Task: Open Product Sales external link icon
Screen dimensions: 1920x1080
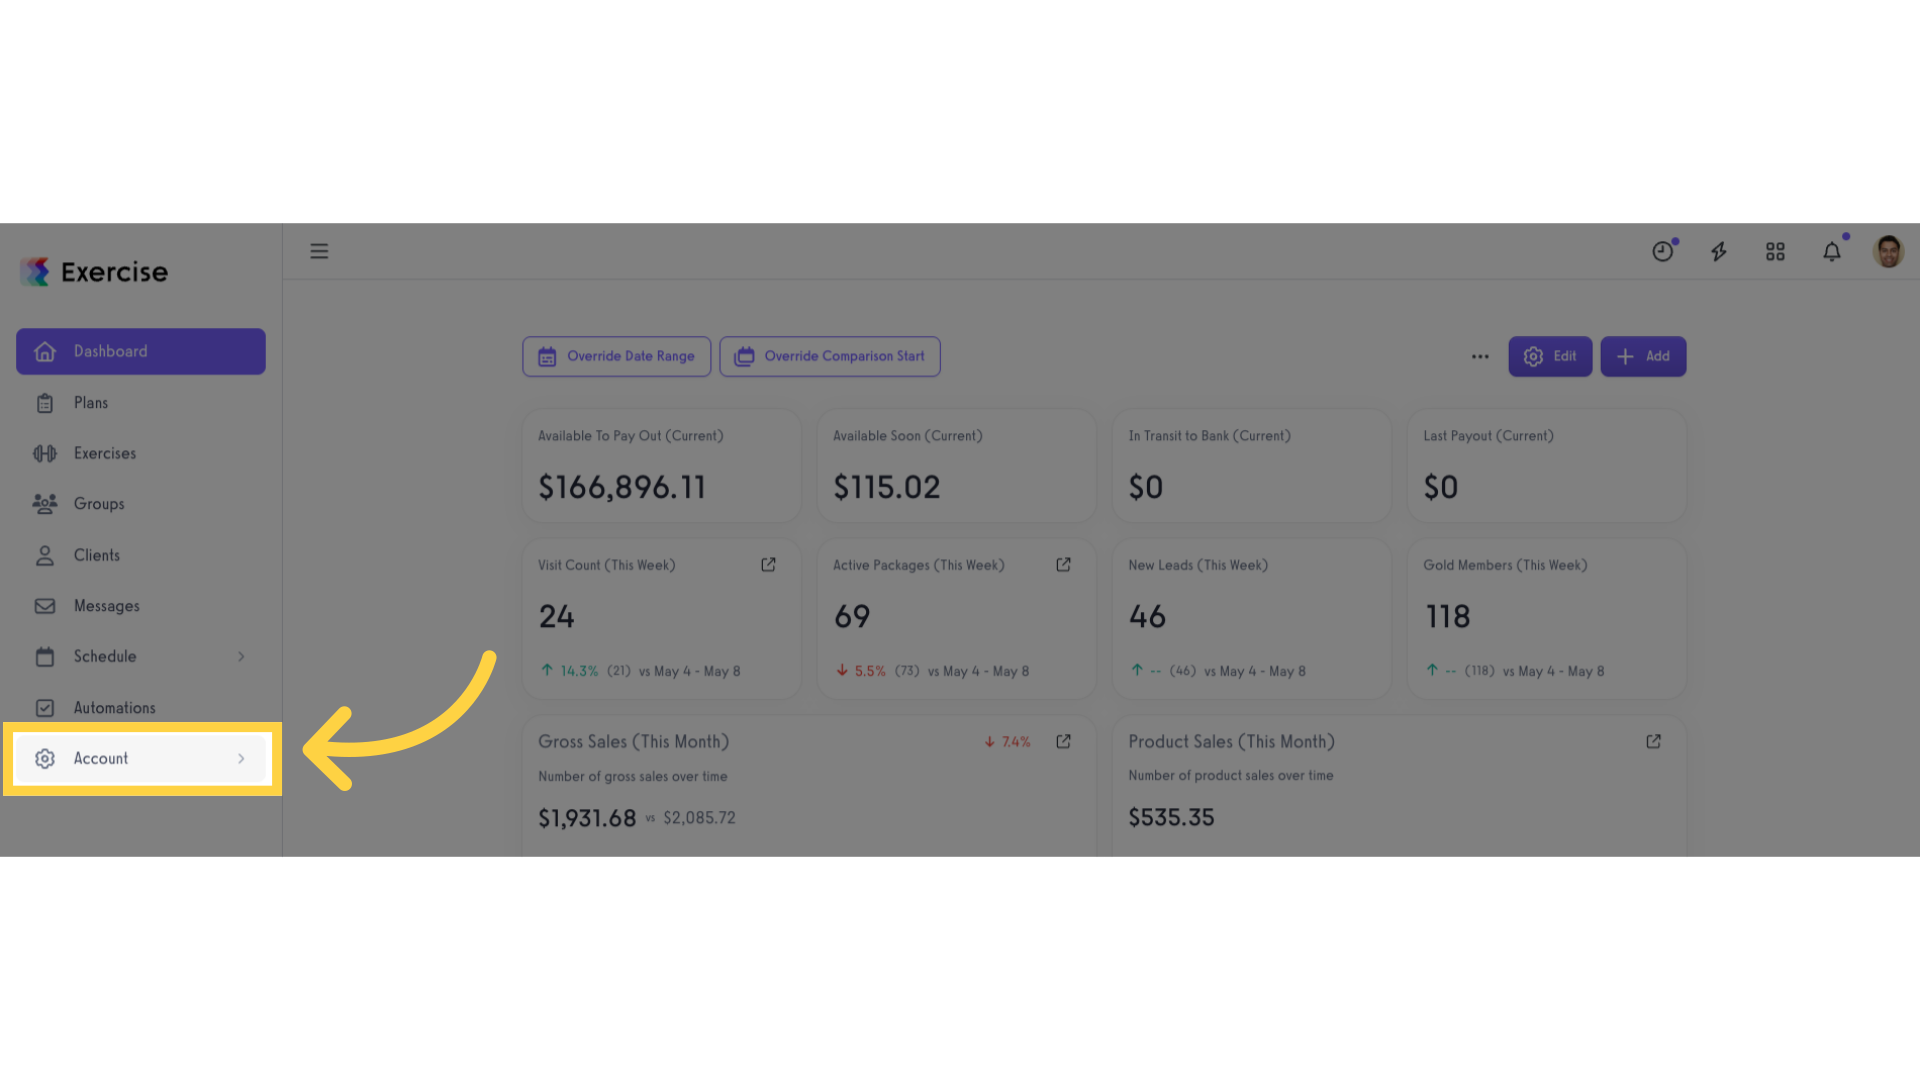Action: pyautogui.click(x=1653, y=742)
